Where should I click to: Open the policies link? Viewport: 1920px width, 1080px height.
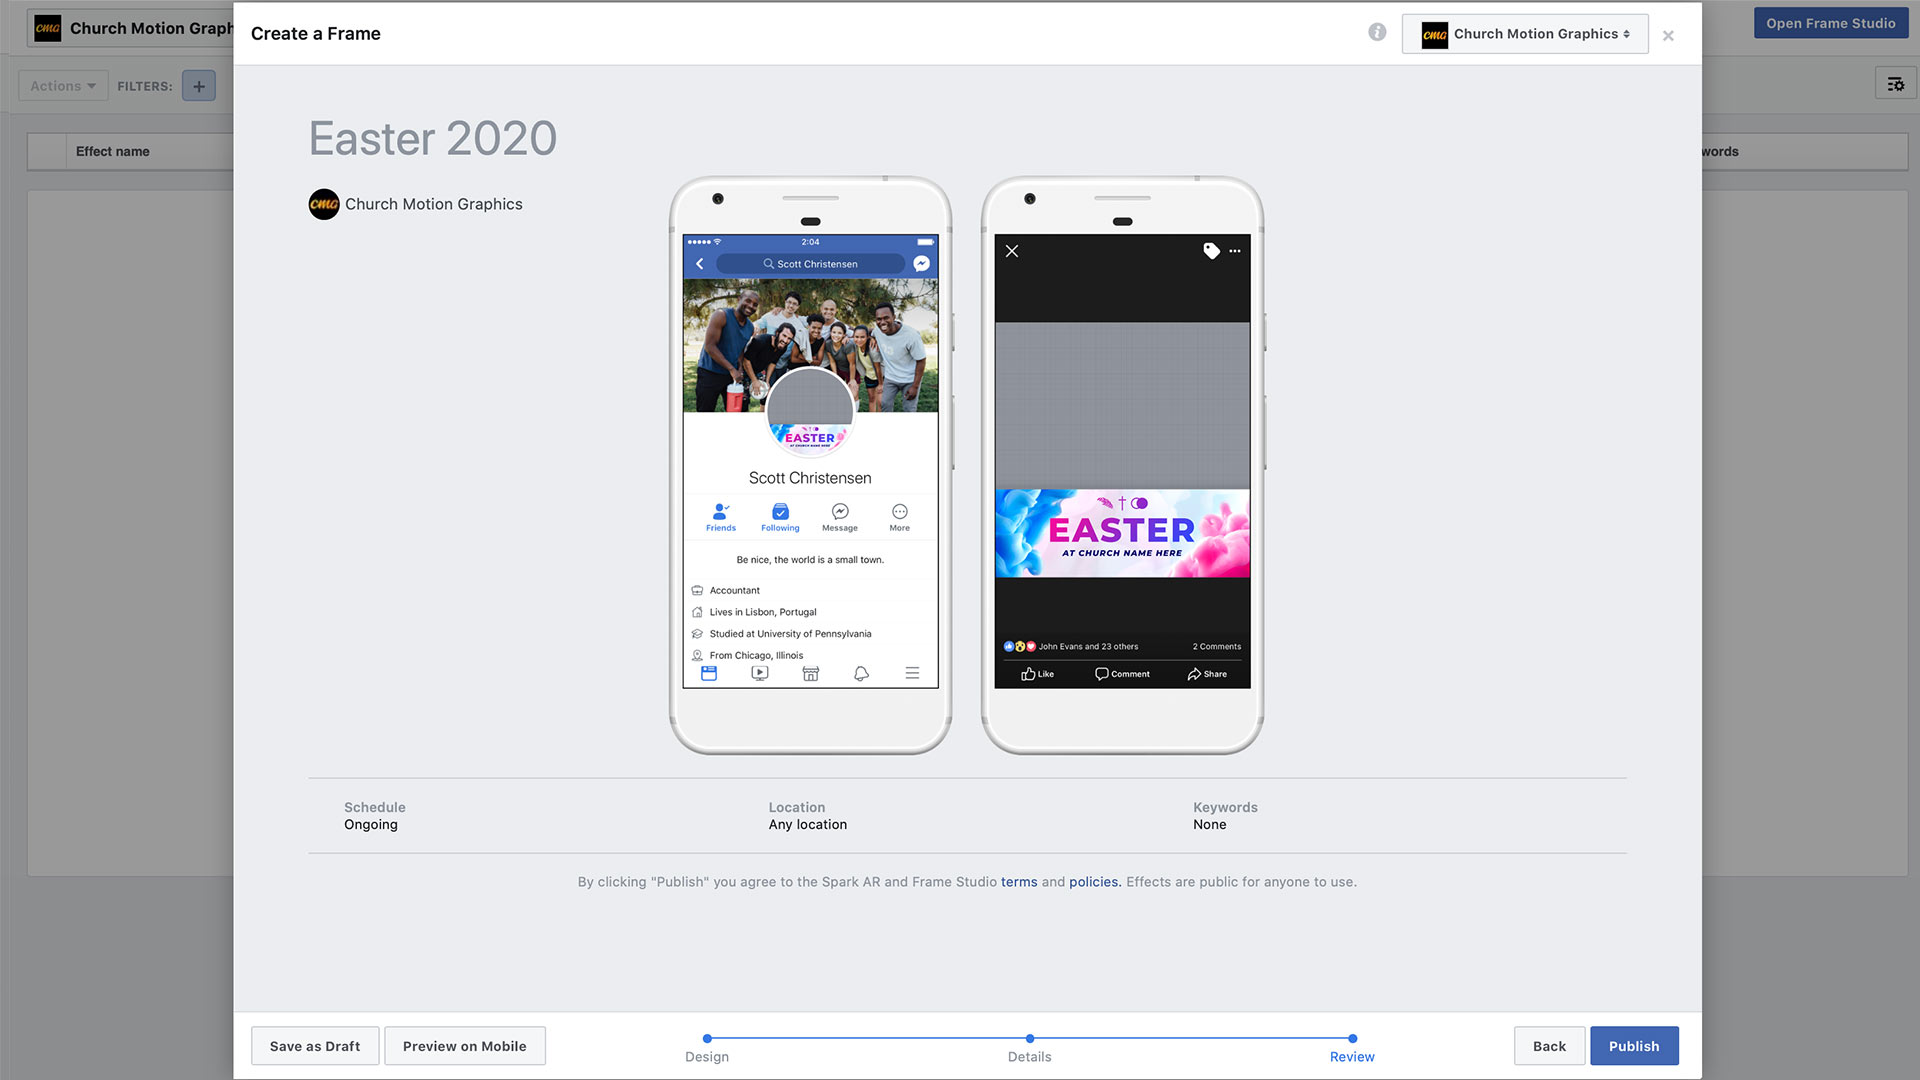1094,882
